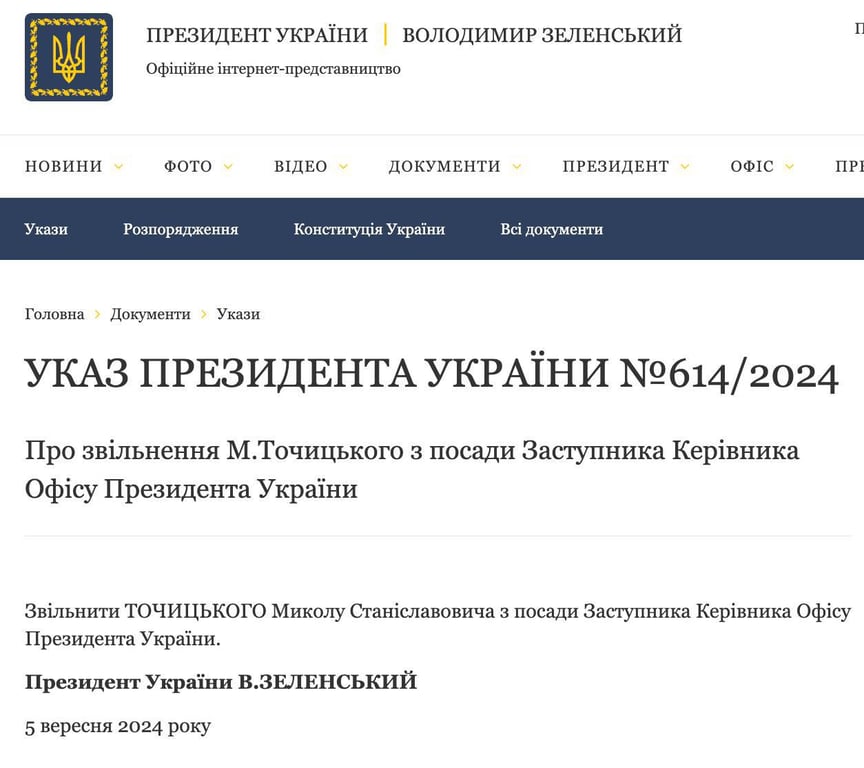Expand the ВІДЕО dropdown chevron
This screenshot has height=768, width=864.
[x=344, y=167]
